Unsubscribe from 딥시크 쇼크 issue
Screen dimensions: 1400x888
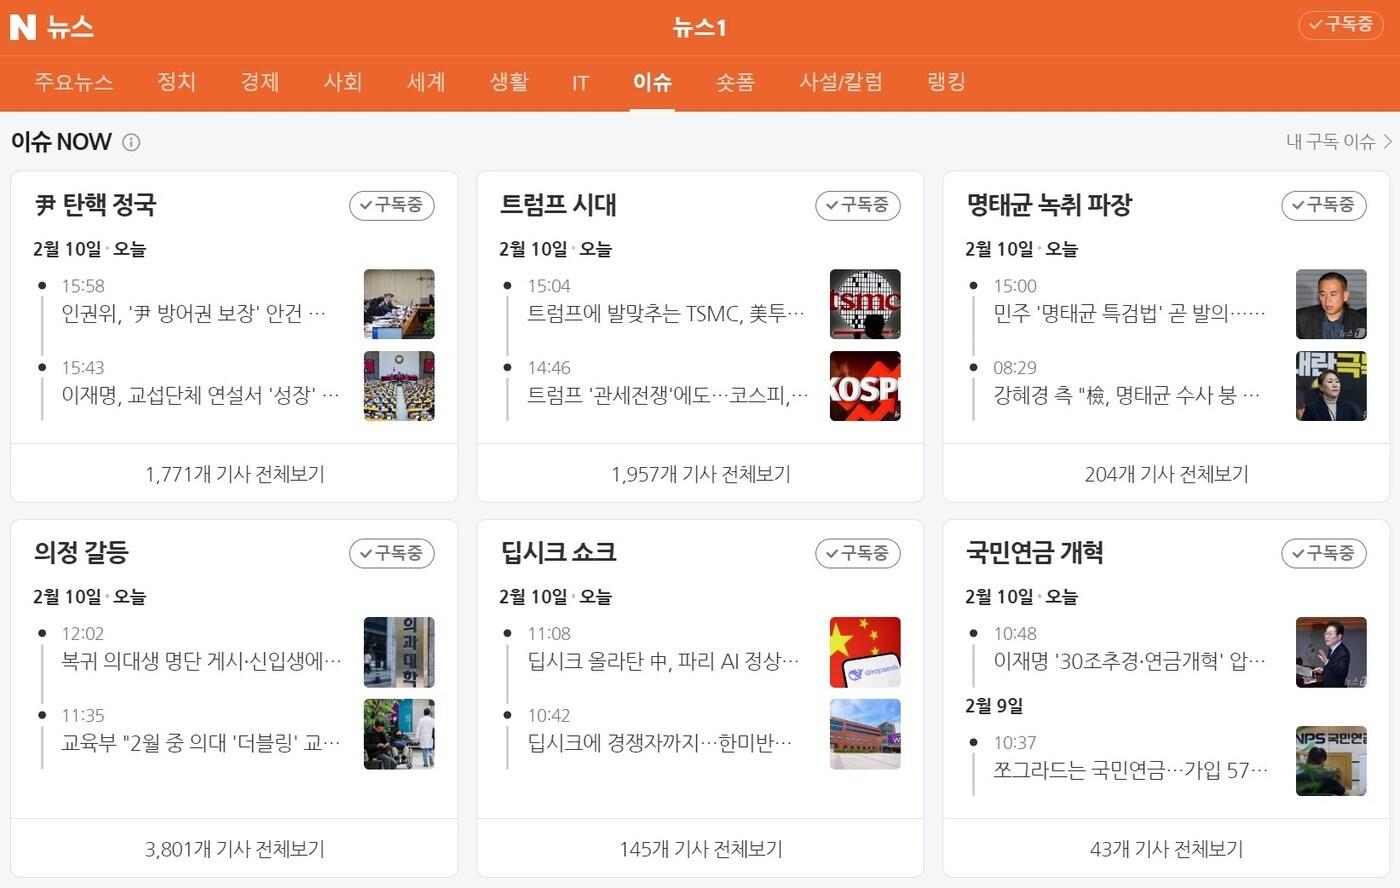coord(857,553)
